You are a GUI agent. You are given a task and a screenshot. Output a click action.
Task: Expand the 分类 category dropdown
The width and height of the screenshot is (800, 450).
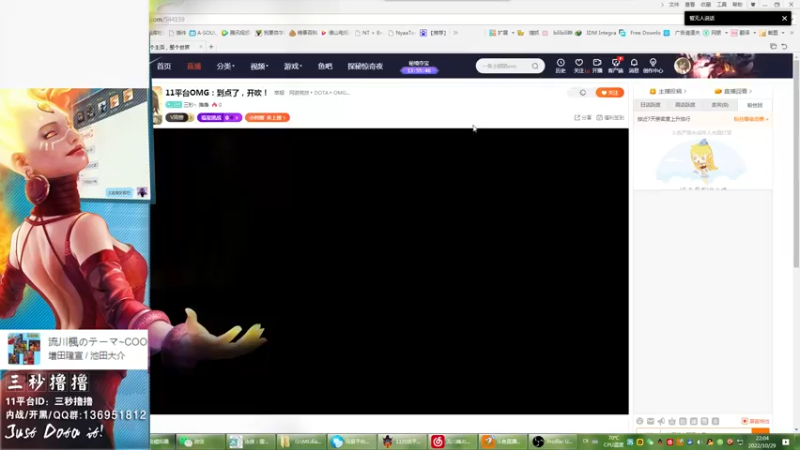point(225,66)
